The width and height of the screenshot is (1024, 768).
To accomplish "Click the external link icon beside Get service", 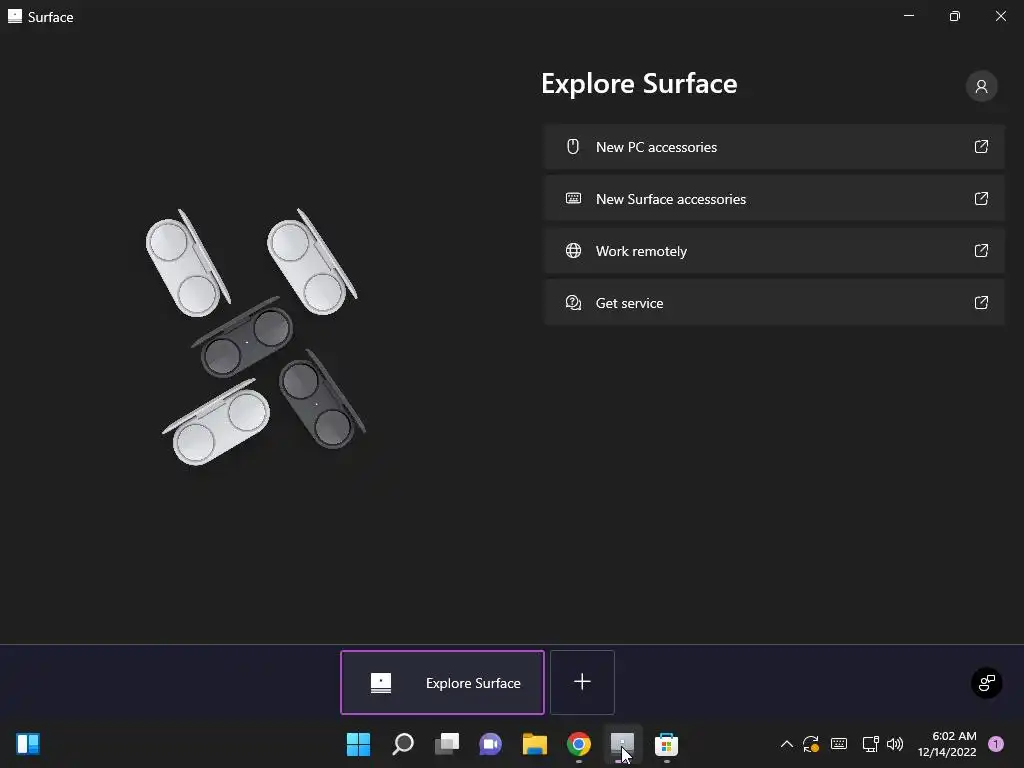I will (x=981, y=302).
